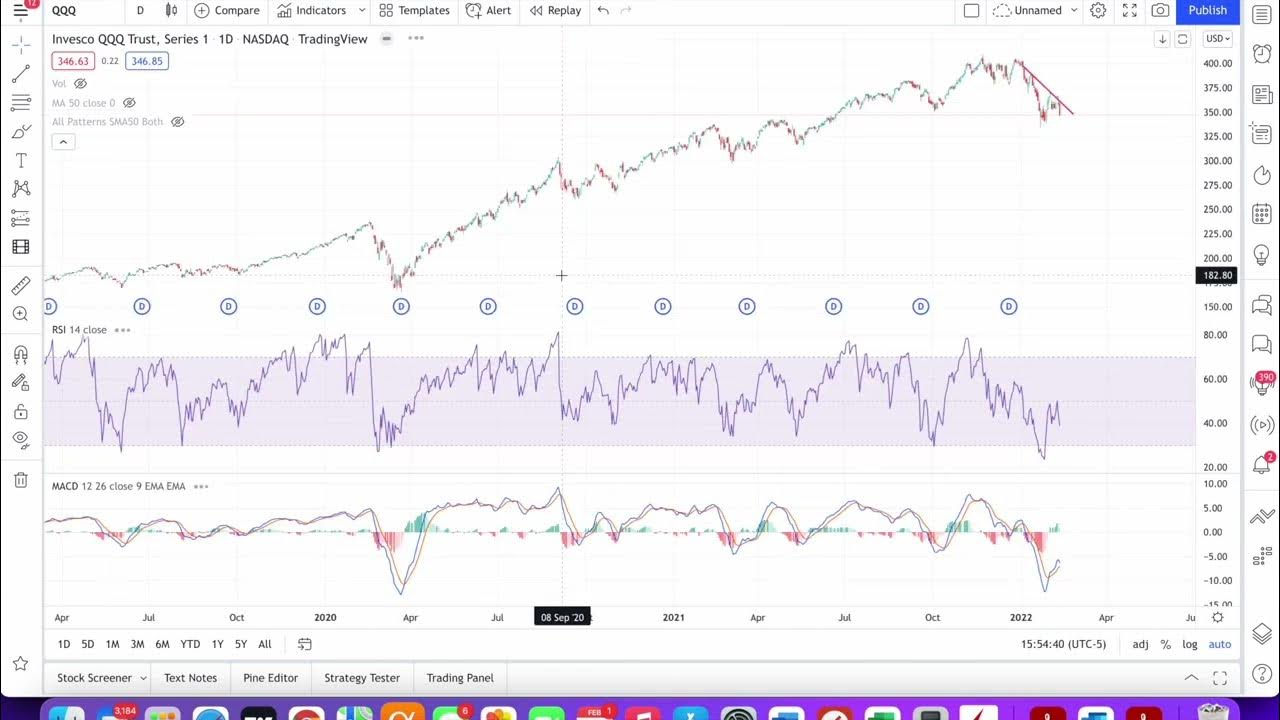Toggle stay in drawing mode

point(20,382)
